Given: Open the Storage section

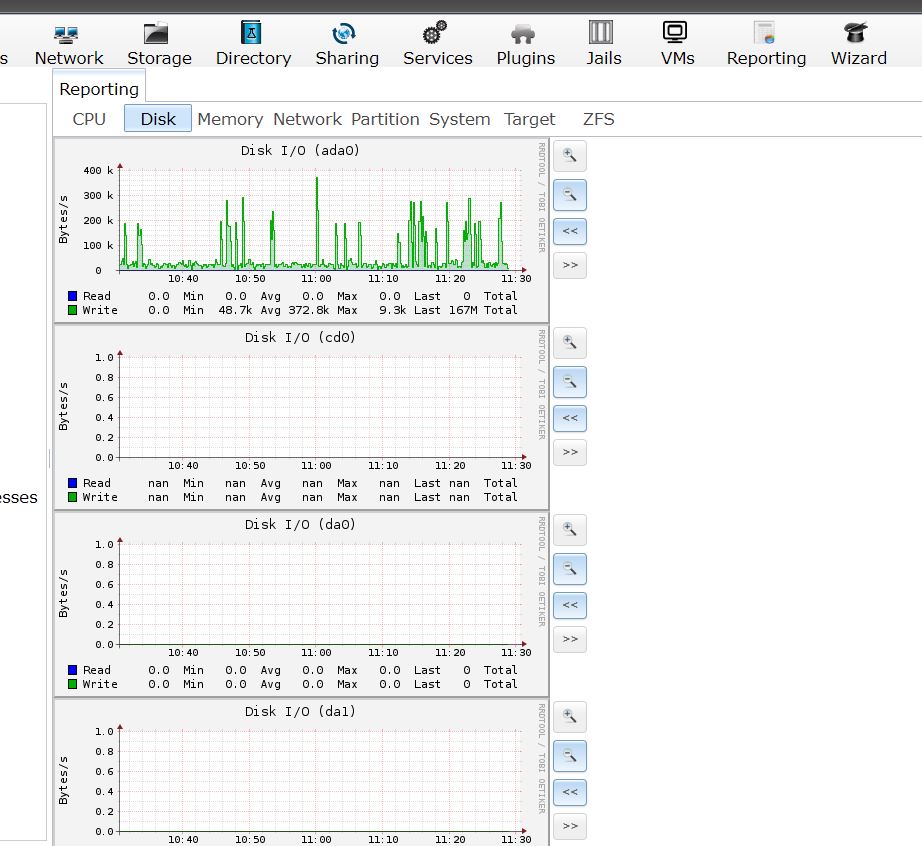Looking at the screenshot, I should coord(159,45).
